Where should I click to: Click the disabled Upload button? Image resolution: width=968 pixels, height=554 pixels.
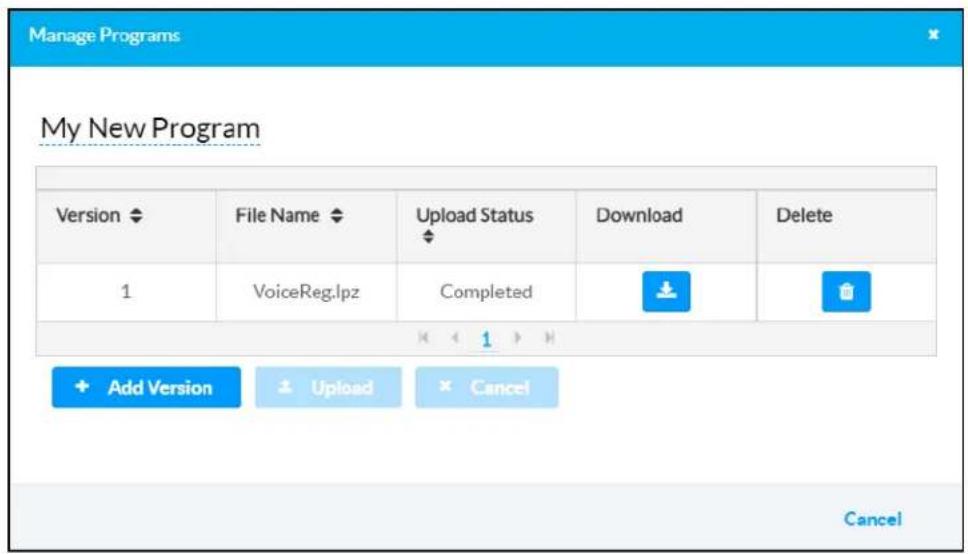[328, 387]
